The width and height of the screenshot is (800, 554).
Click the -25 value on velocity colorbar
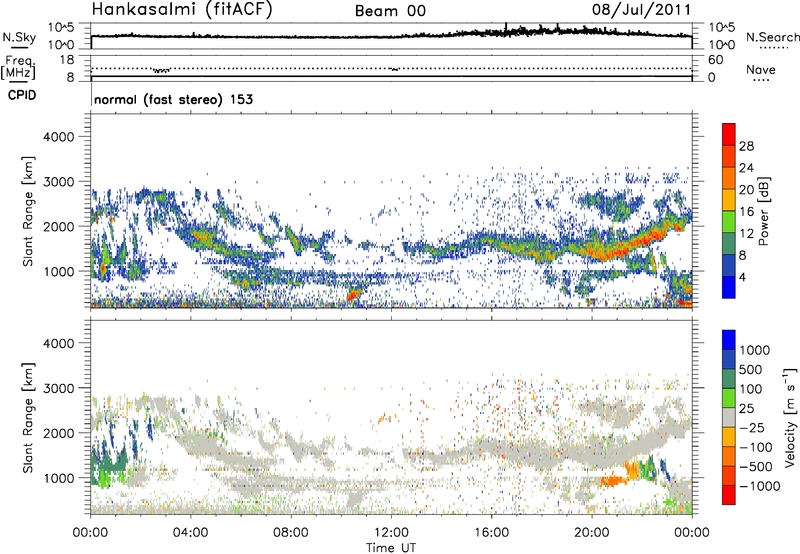click(x=751, y=428)
